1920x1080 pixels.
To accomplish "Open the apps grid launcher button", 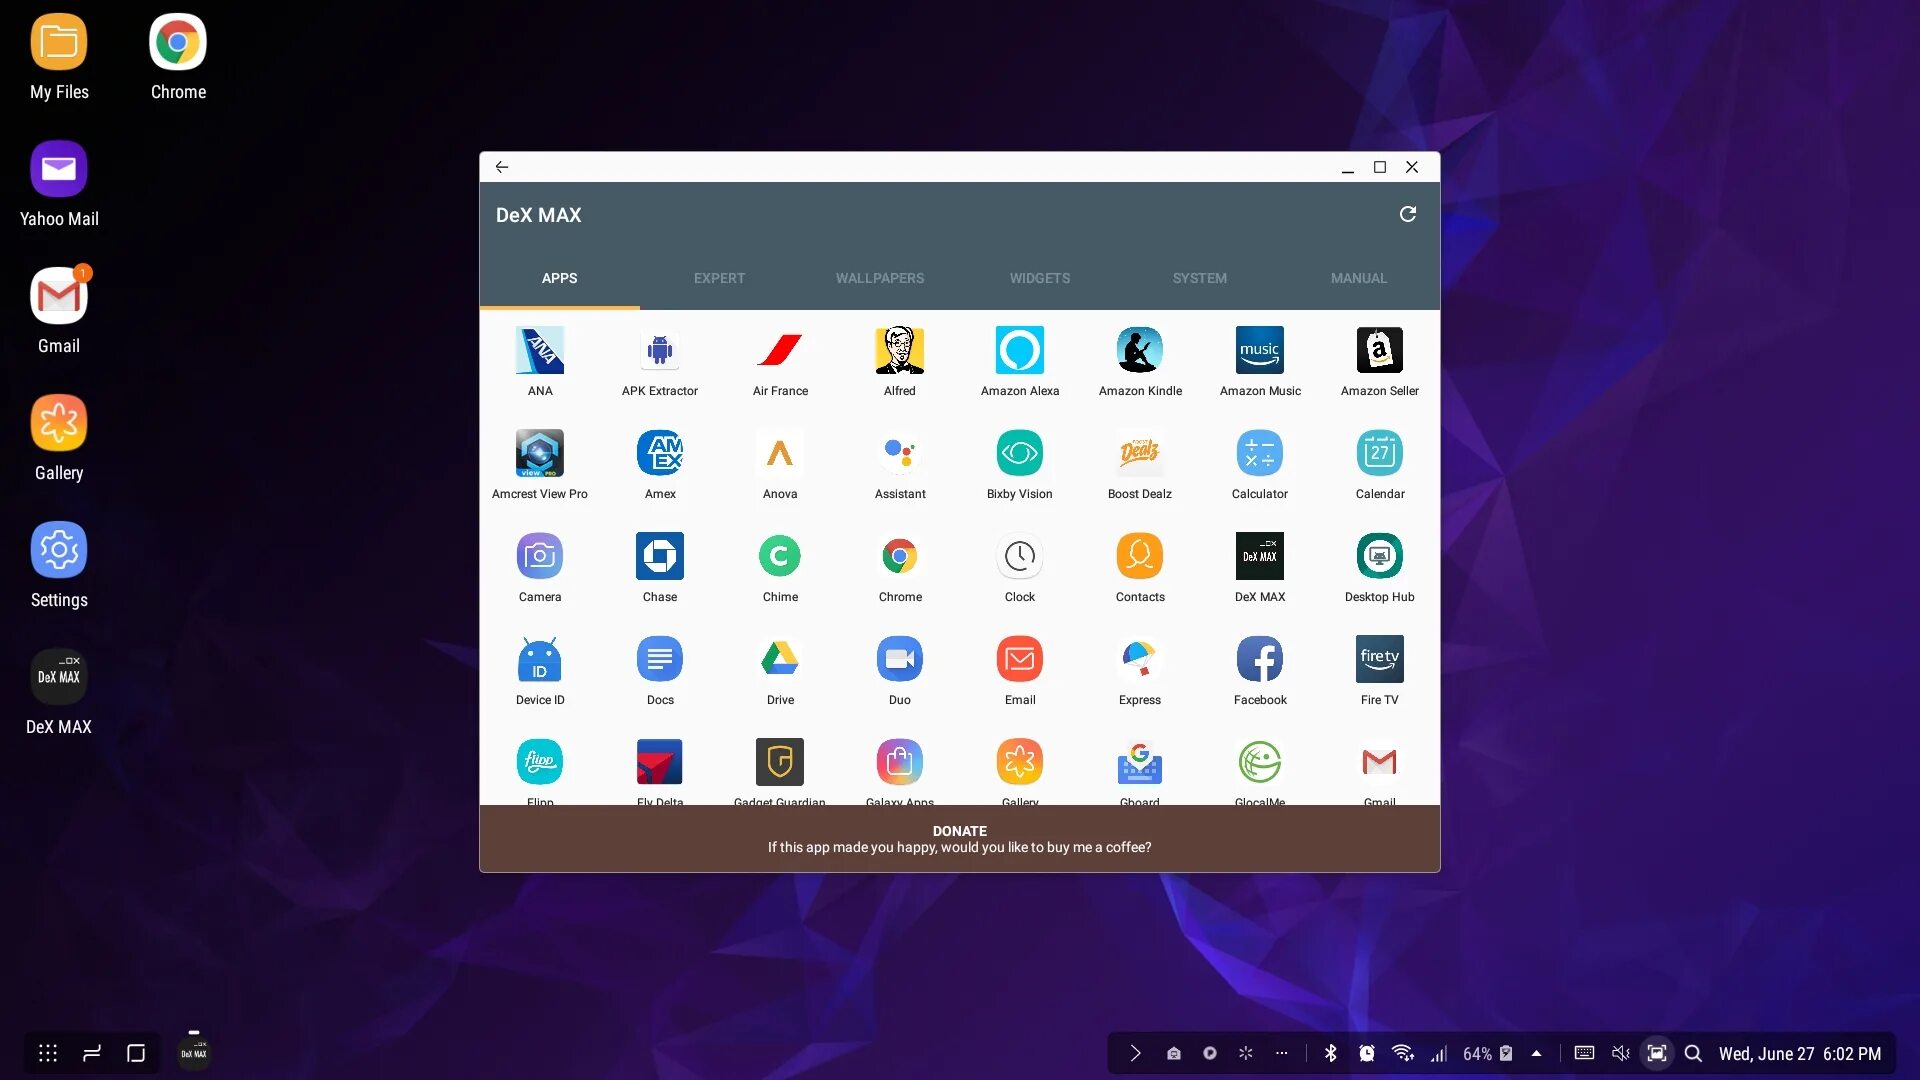I will click(48, 1053).
